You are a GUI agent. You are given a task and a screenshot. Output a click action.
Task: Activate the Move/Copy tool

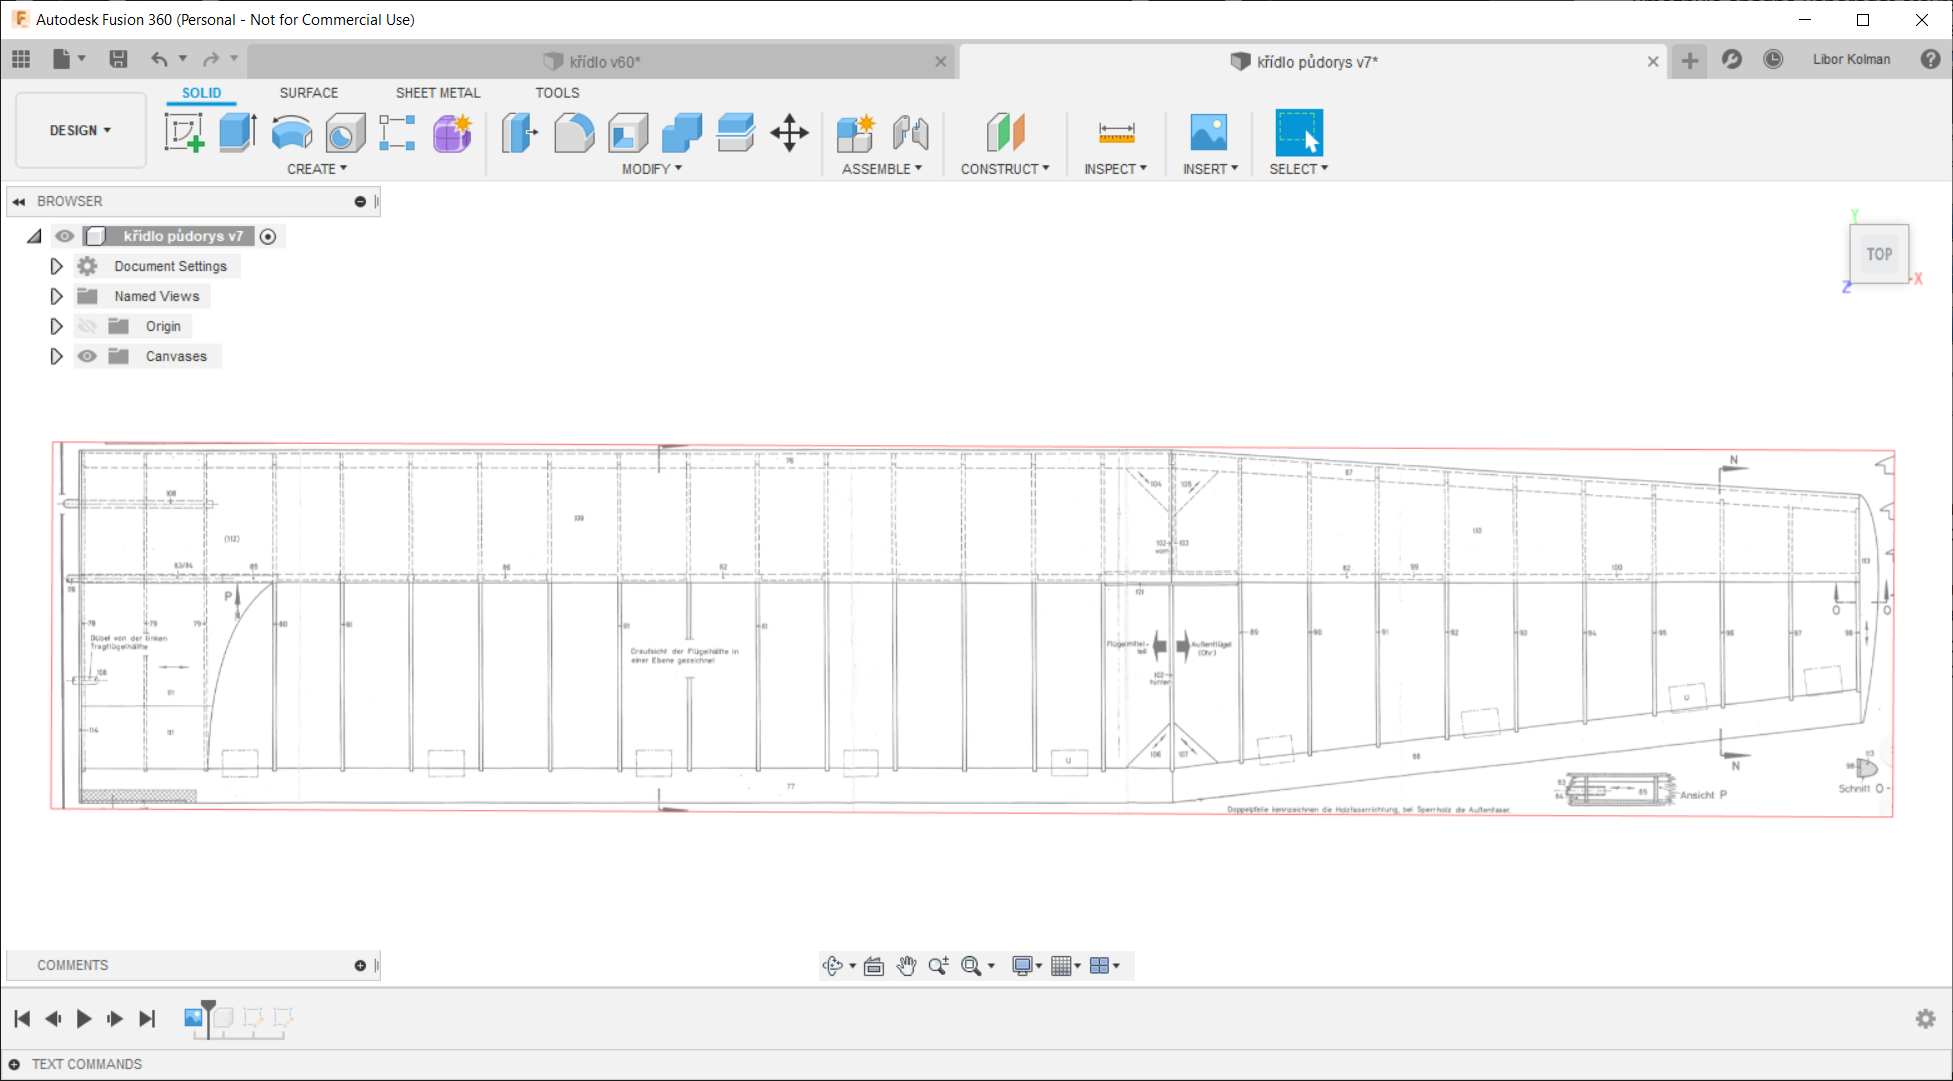pos(789,132)
